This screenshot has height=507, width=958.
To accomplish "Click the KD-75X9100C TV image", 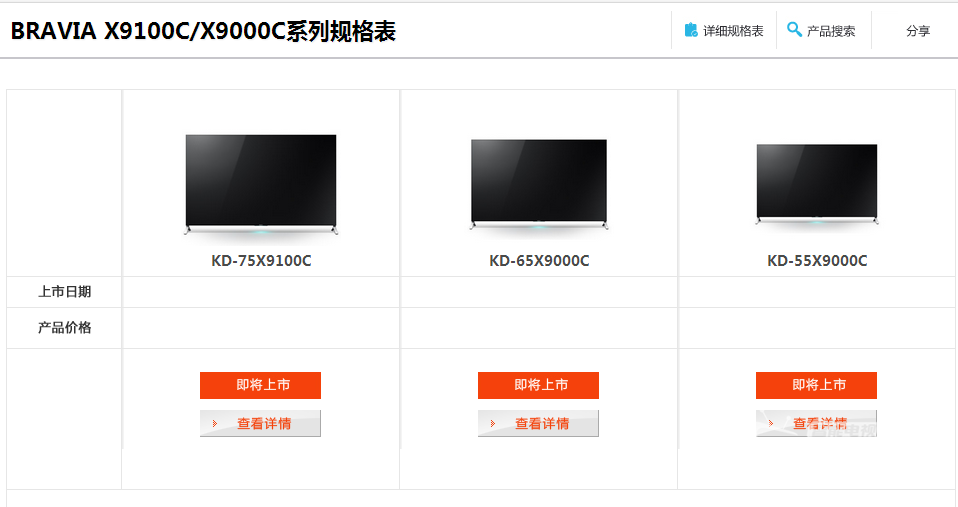I will 261,184.
